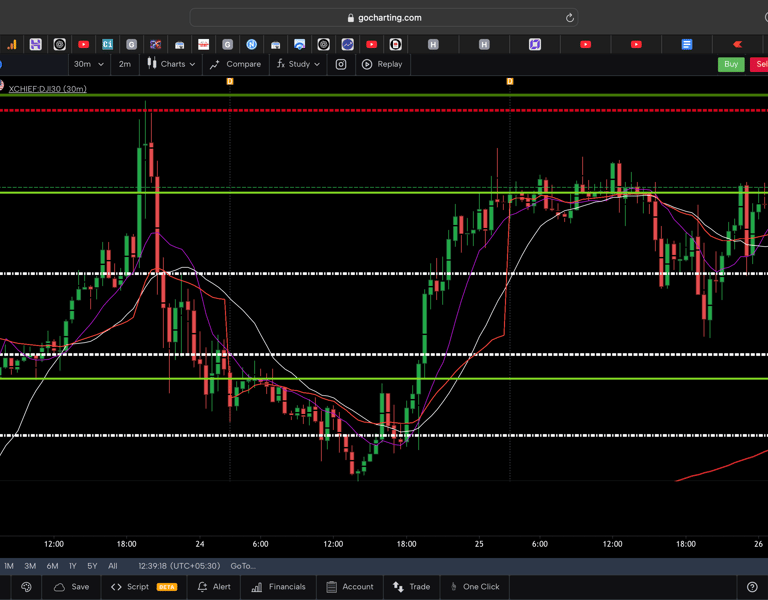Open the Compare symbols tool
Viewport: 768px width, 600px height.
coord(236,64)
